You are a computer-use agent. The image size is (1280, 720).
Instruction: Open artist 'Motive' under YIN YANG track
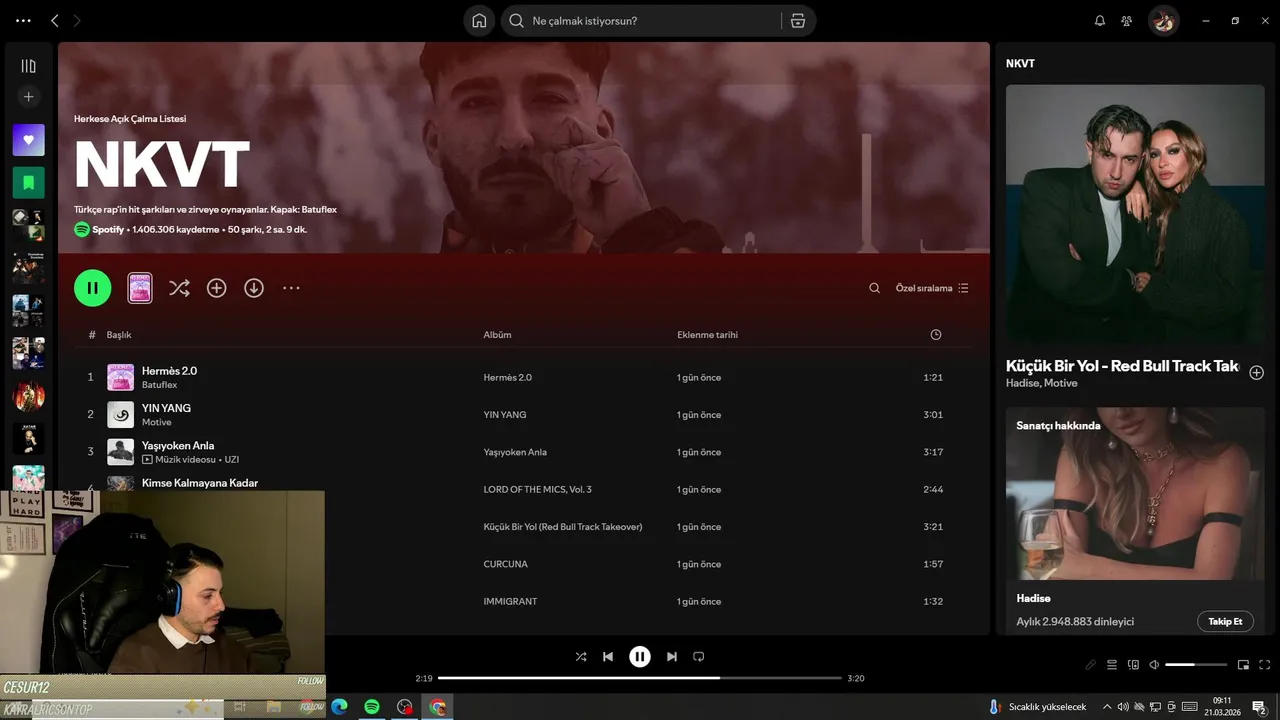(156, 422)
